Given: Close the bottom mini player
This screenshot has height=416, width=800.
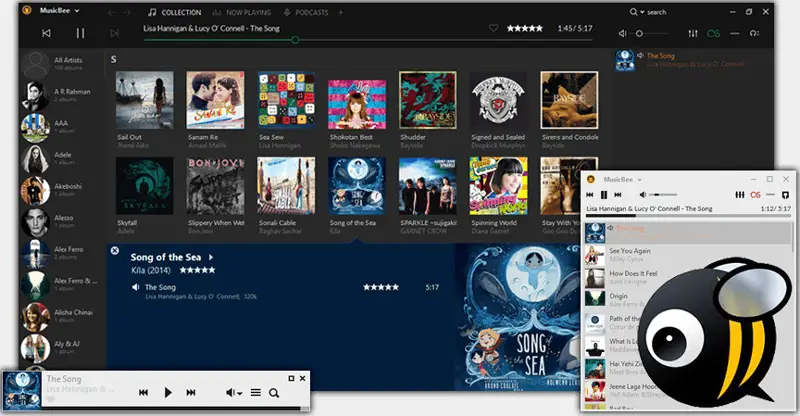Looking at the screenshot, I should 303,378.
